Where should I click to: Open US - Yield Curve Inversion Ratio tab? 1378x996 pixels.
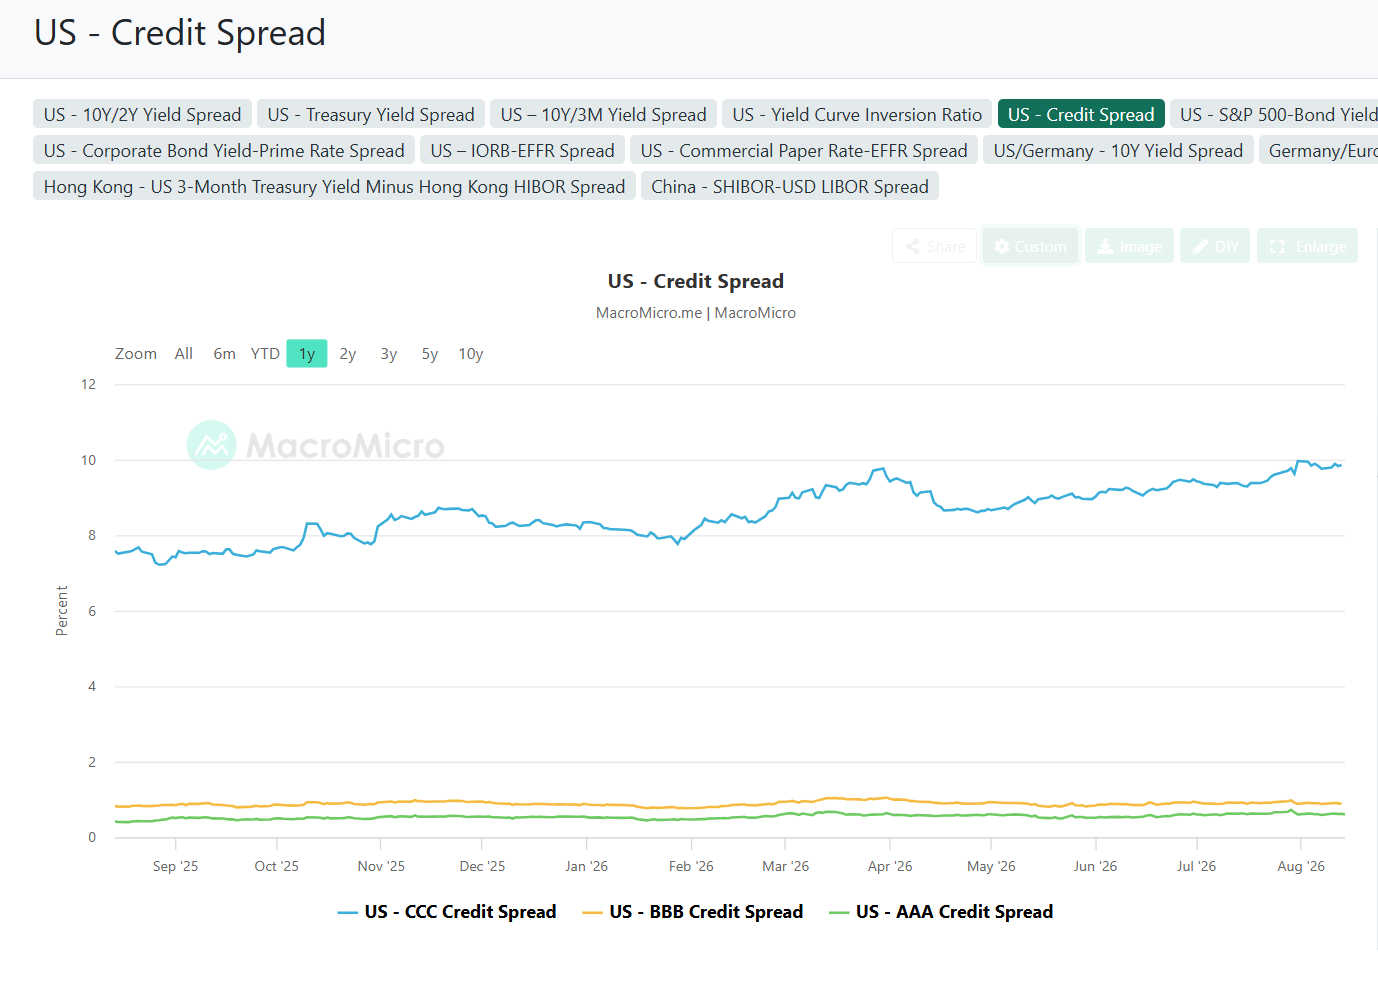click(x=857, y=114)
